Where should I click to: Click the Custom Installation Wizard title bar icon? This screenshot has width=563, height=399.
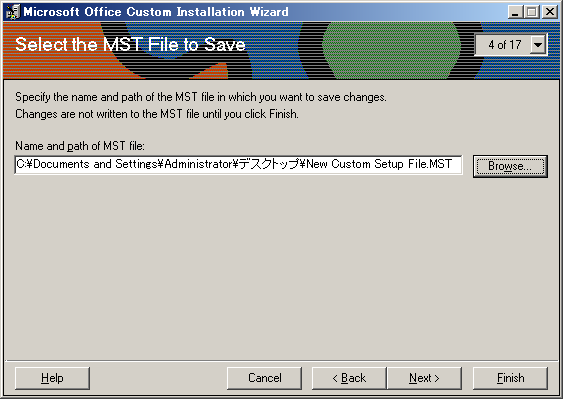coord(13,12)
